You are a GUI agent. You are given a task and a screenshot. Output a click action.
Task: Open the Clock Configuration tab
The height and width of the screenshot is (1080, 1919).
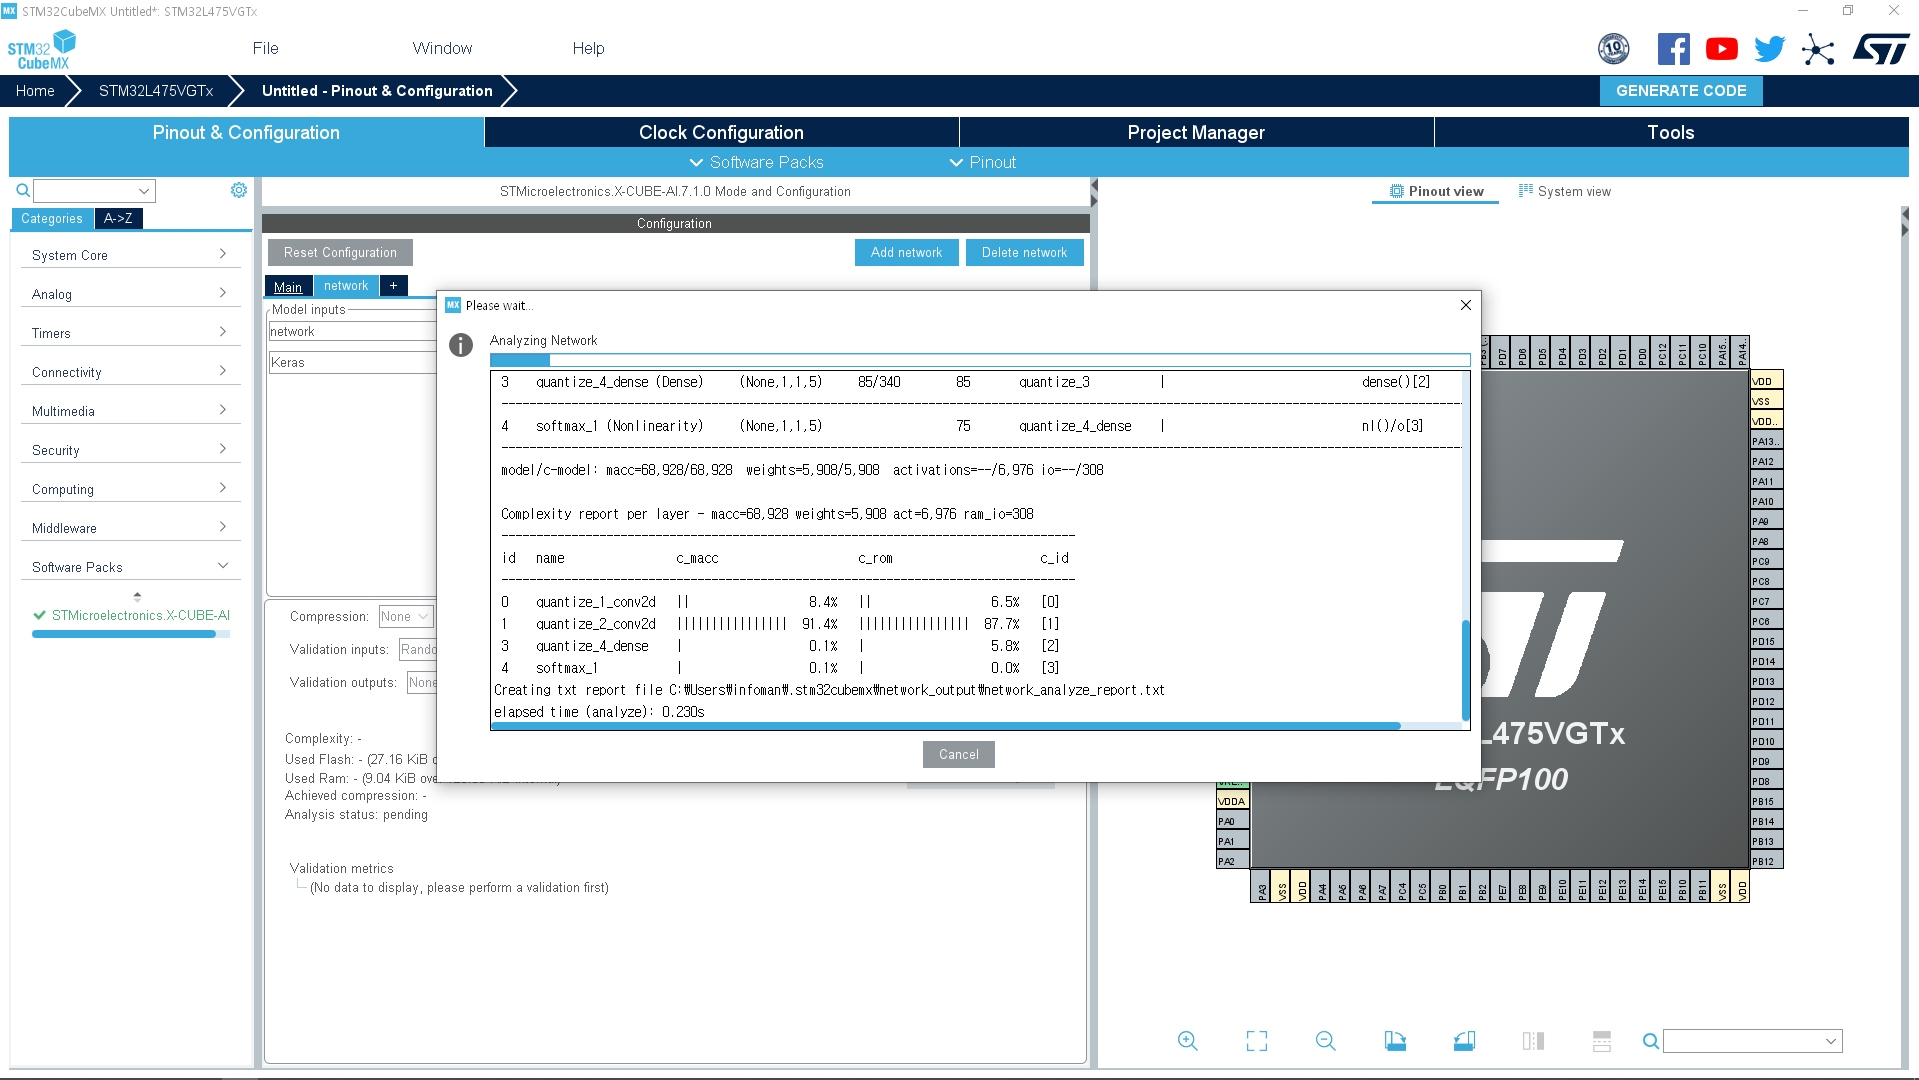tap(721, 132)
